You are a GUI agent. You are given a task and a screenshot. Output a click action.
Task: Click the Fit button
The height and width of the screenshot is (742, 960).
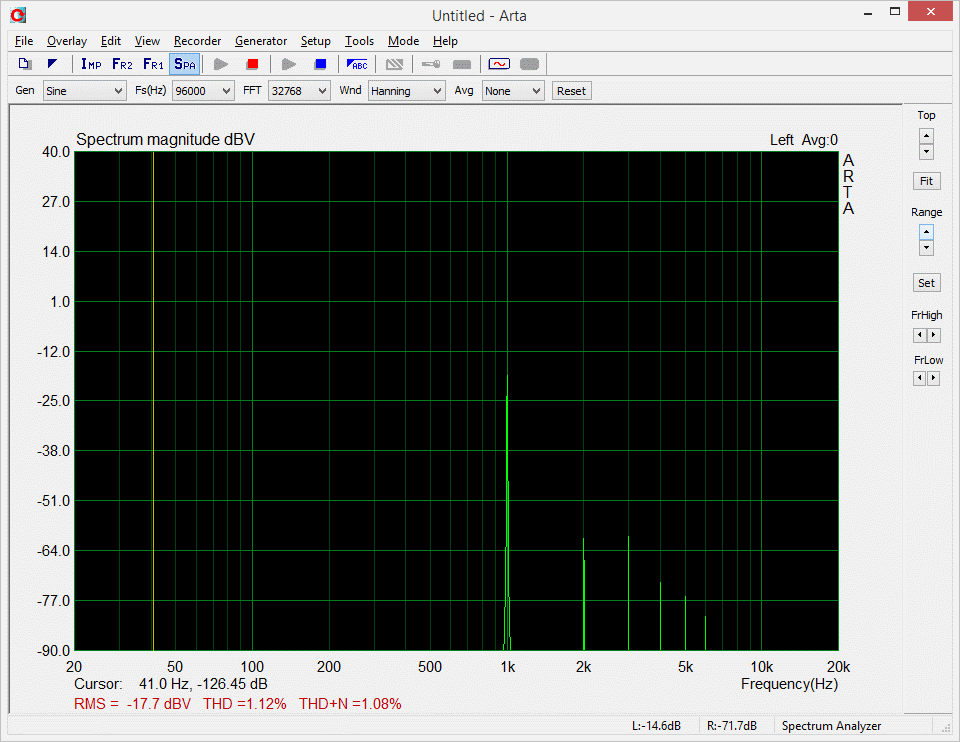tap(926, 181)
